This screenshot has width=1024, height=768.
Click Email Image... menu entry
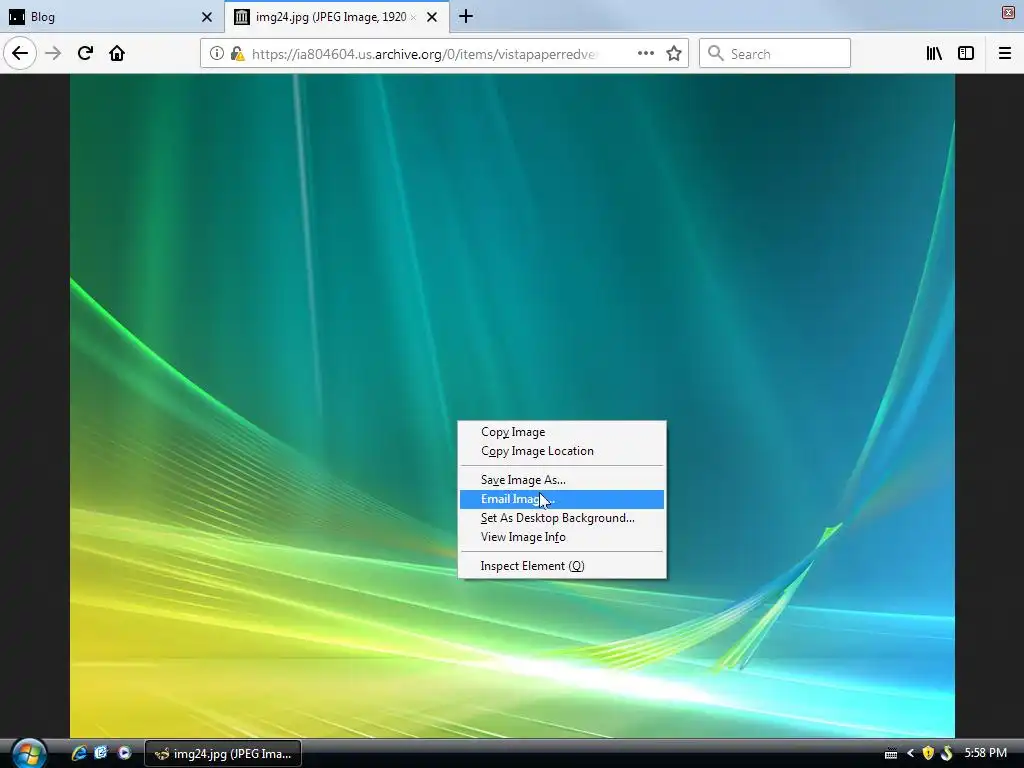click(x=562, y=499)
